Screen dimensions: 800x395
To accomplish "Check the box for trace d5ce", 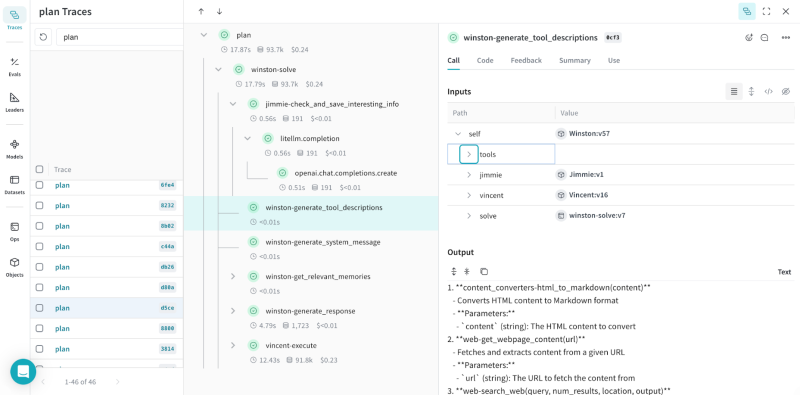I will pyautogui.click(x=39, y=308).
